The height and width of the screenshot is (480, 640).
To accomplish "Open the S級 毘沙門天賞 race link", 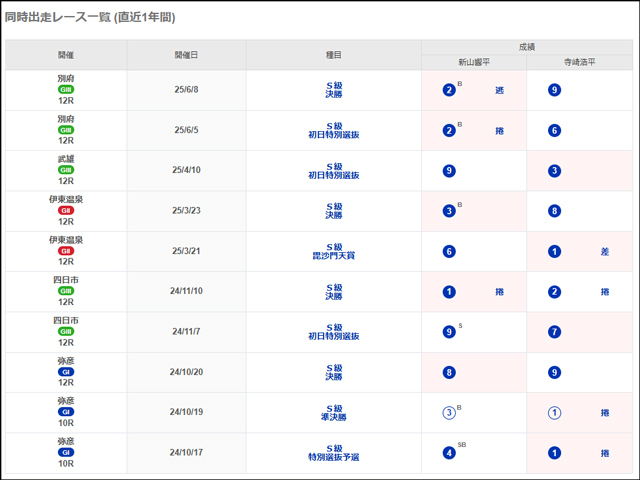I will click(335, 251).
